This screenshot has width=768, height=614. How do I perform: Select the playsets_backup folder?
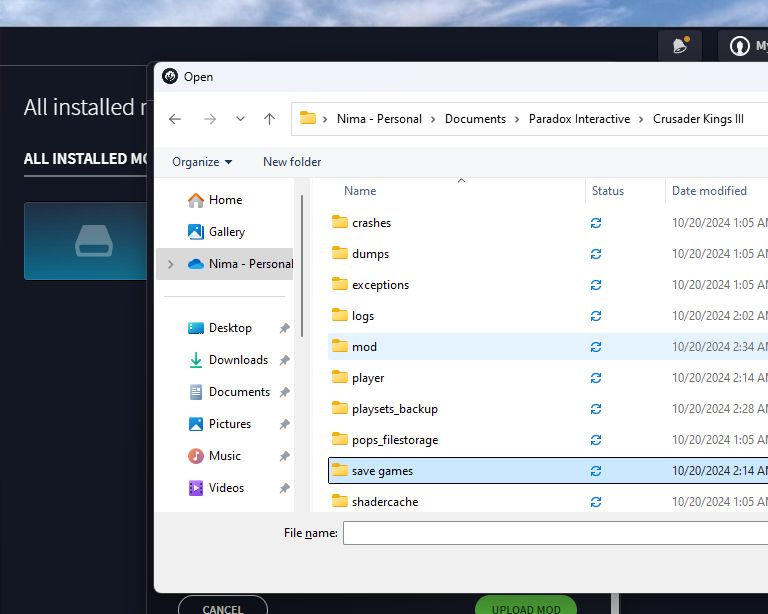394,409
